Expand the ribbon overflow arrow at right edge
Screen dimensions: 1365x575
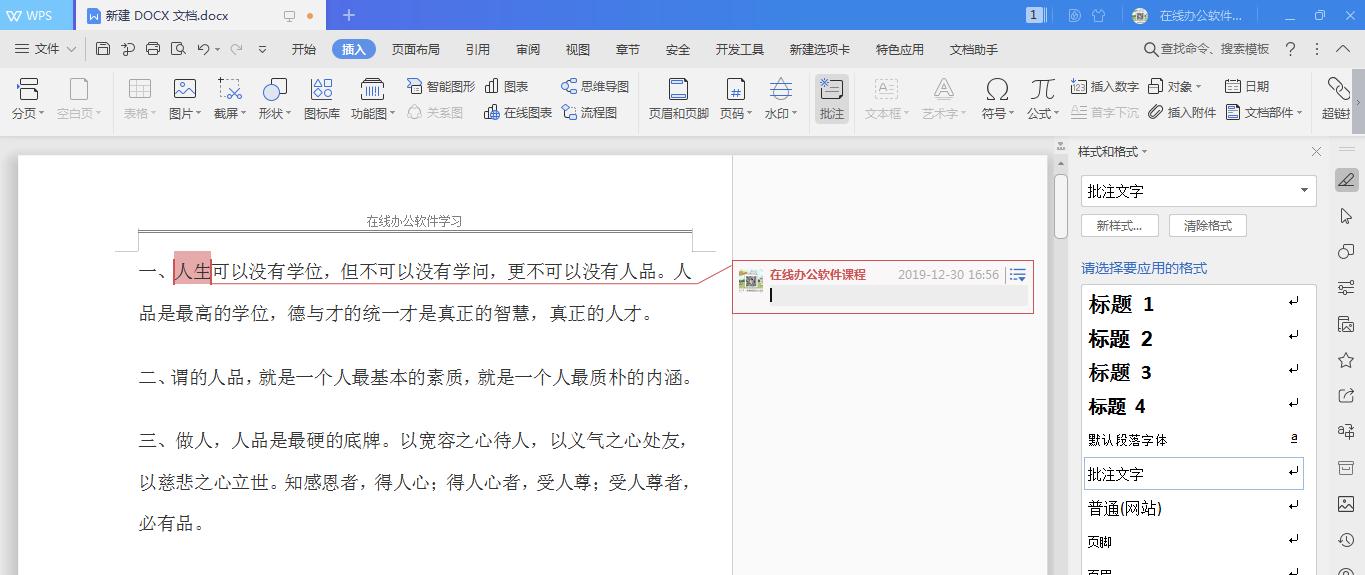click(1358, 103)
